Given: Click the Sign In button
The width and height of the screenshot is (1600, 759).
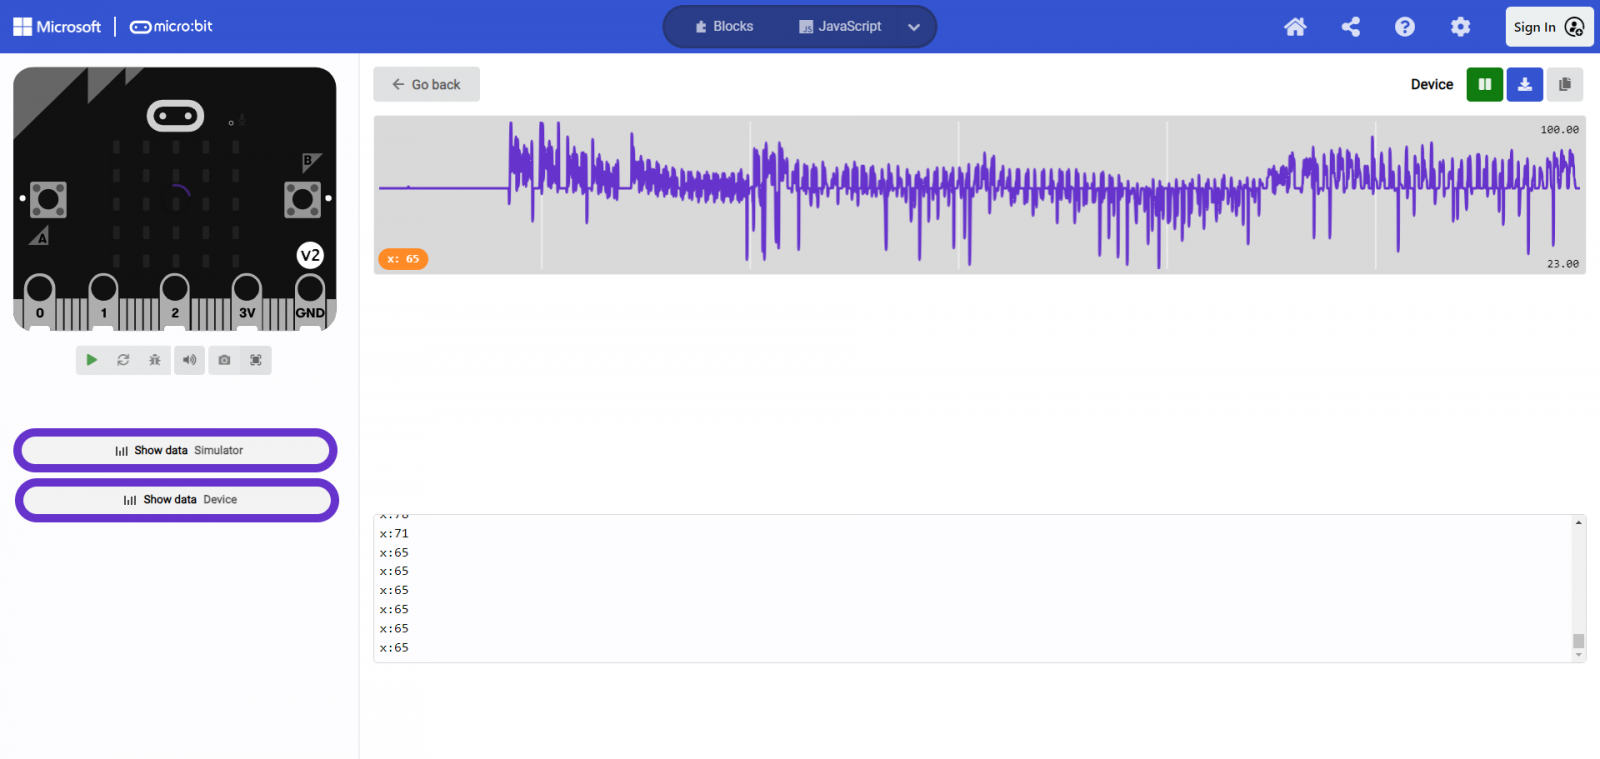Looking at the screenshot, I should tap(1549, 27).
